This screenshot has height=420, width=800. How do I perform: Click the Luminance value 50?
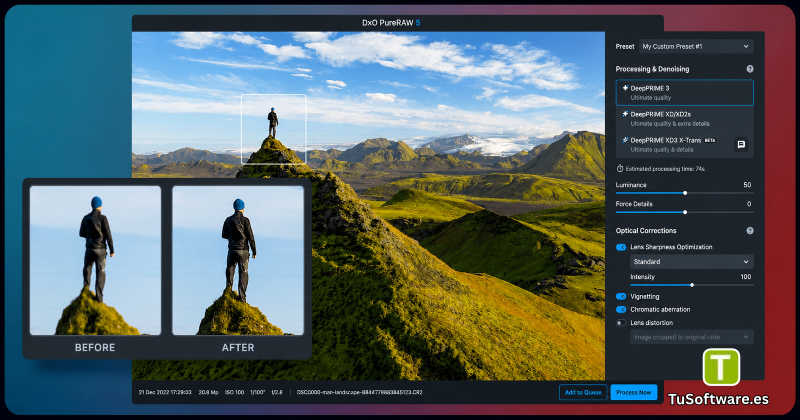tap(747, 185)
